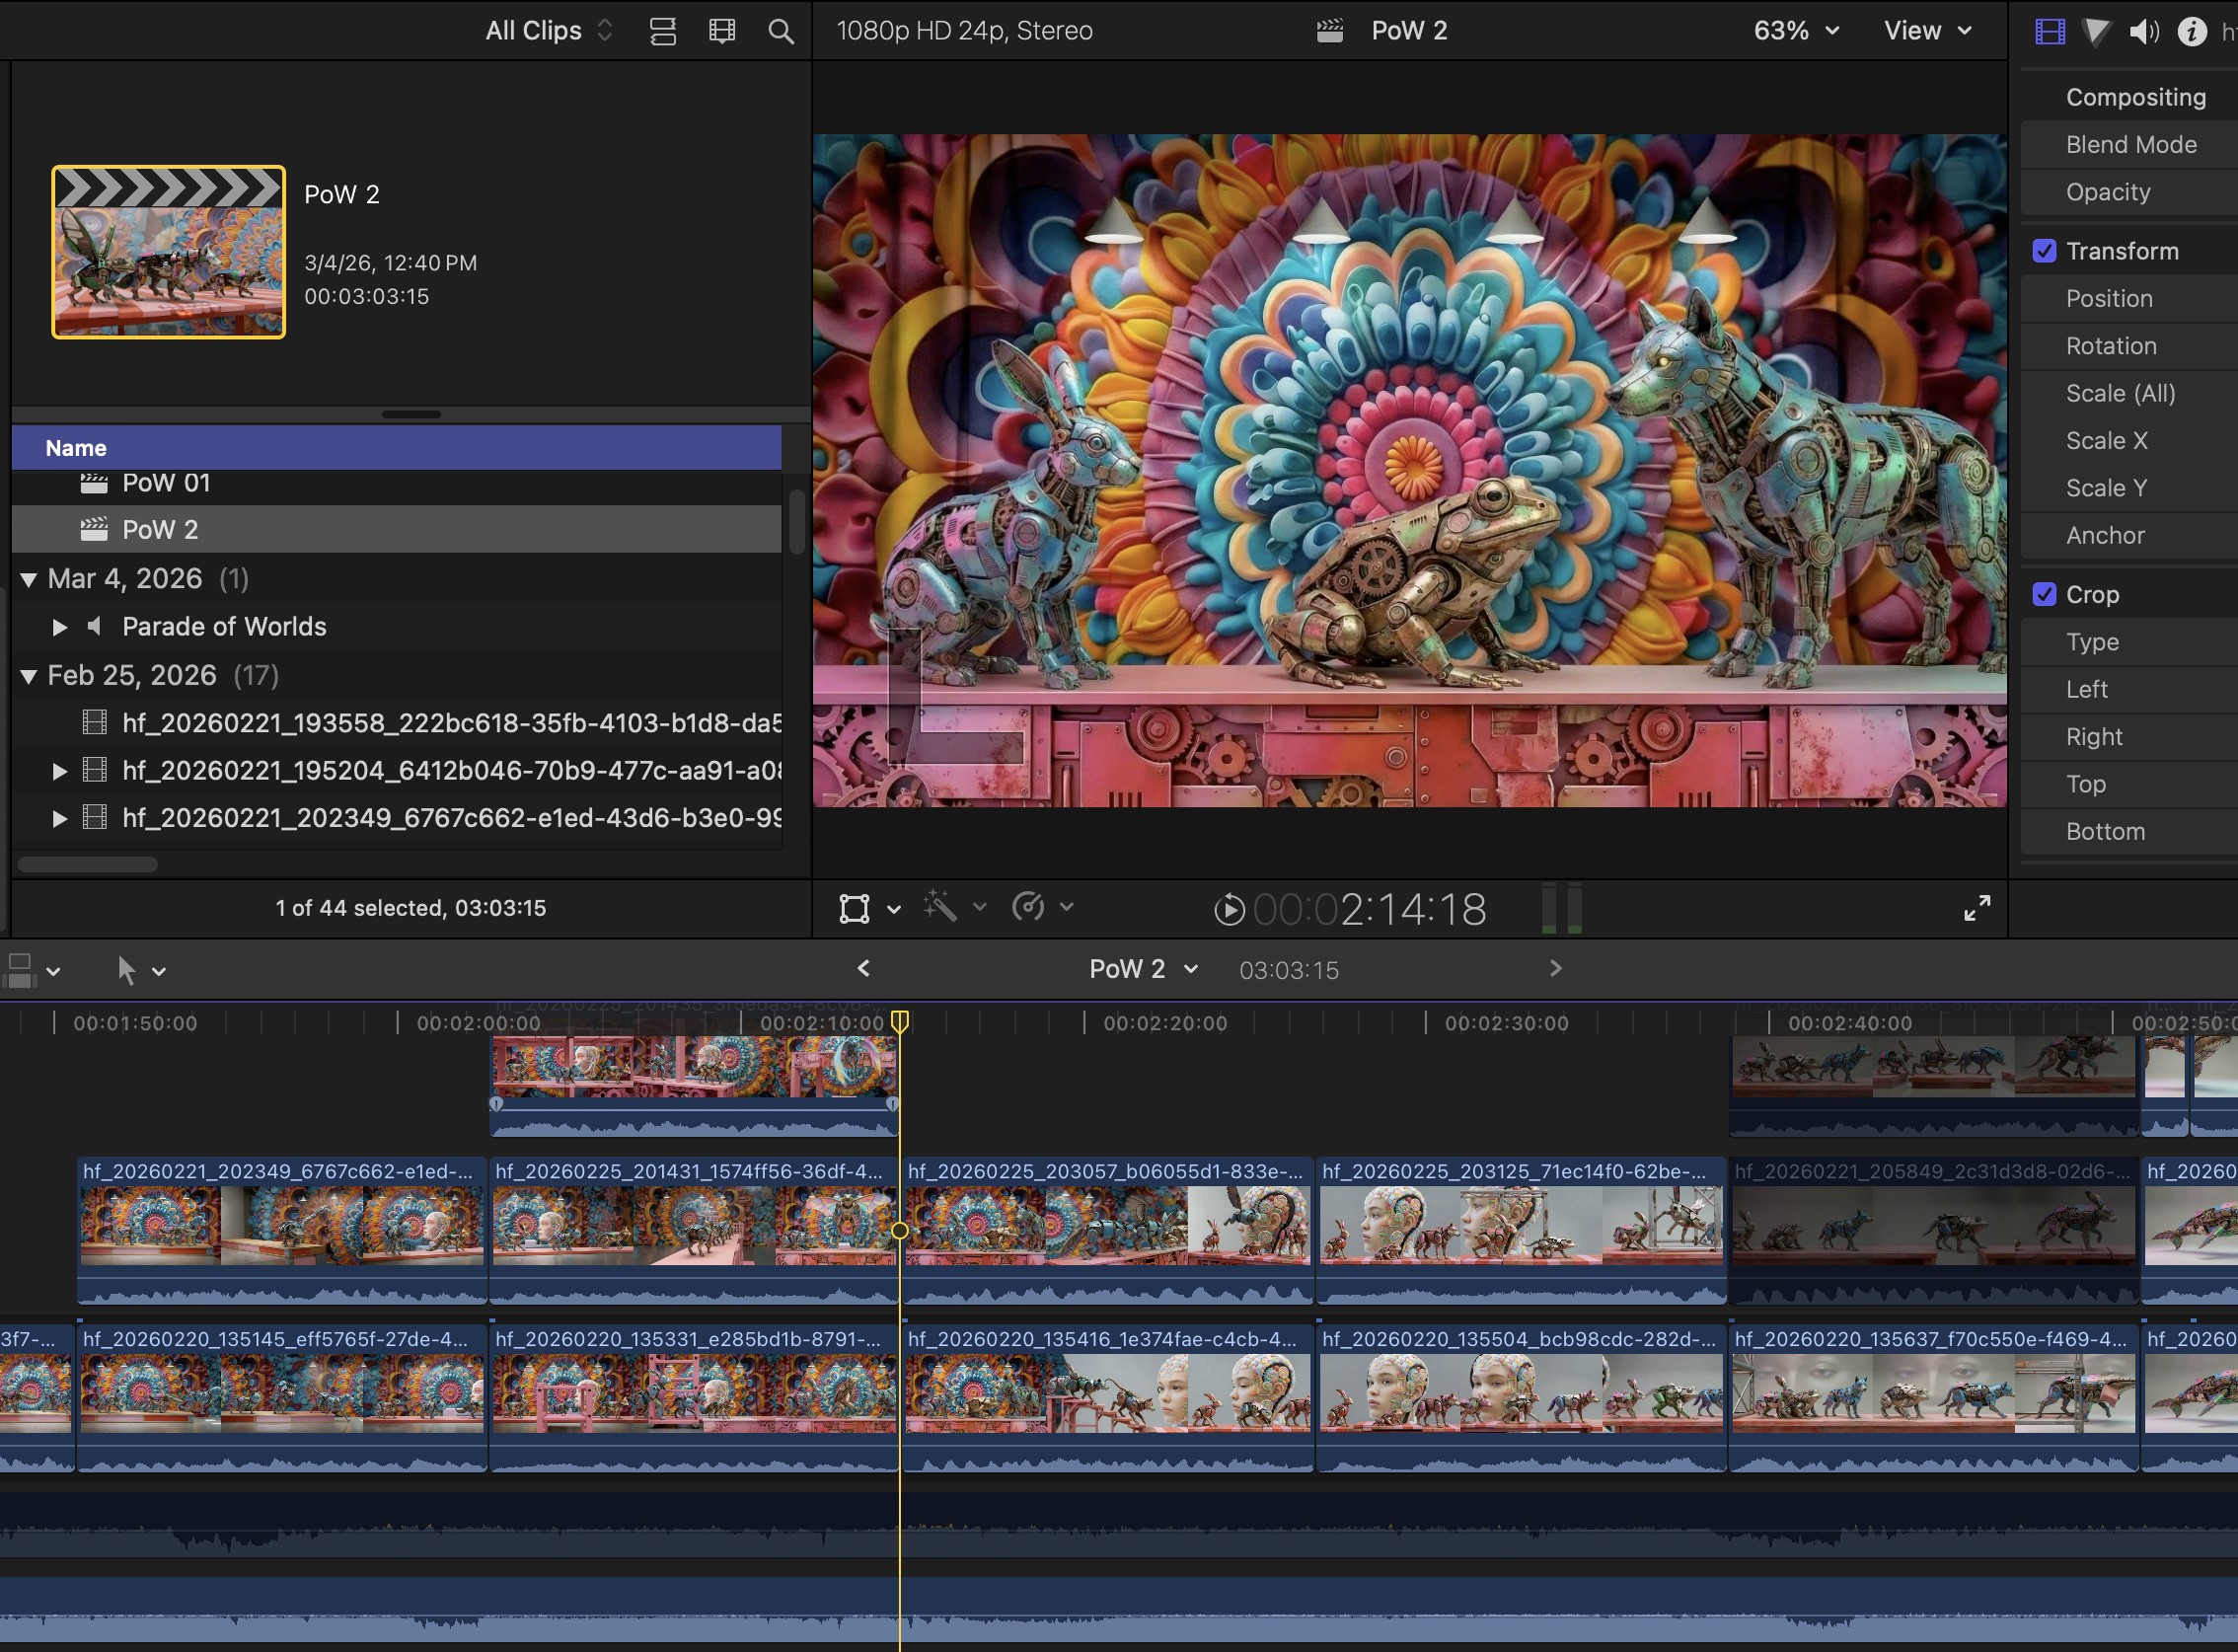This screenshot has width=2238, height=1652.
Task: Open the Video inspector icon
Action: (2050, 31)
